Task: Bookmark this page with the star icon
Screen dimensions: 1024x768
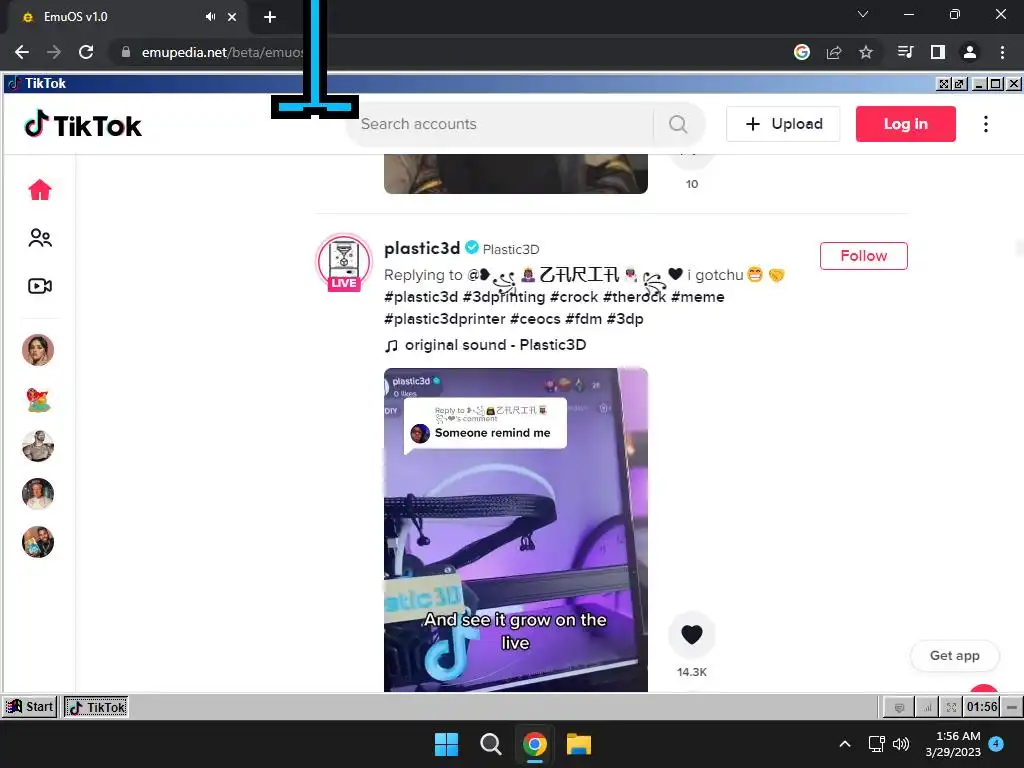Action: (866, 52)
